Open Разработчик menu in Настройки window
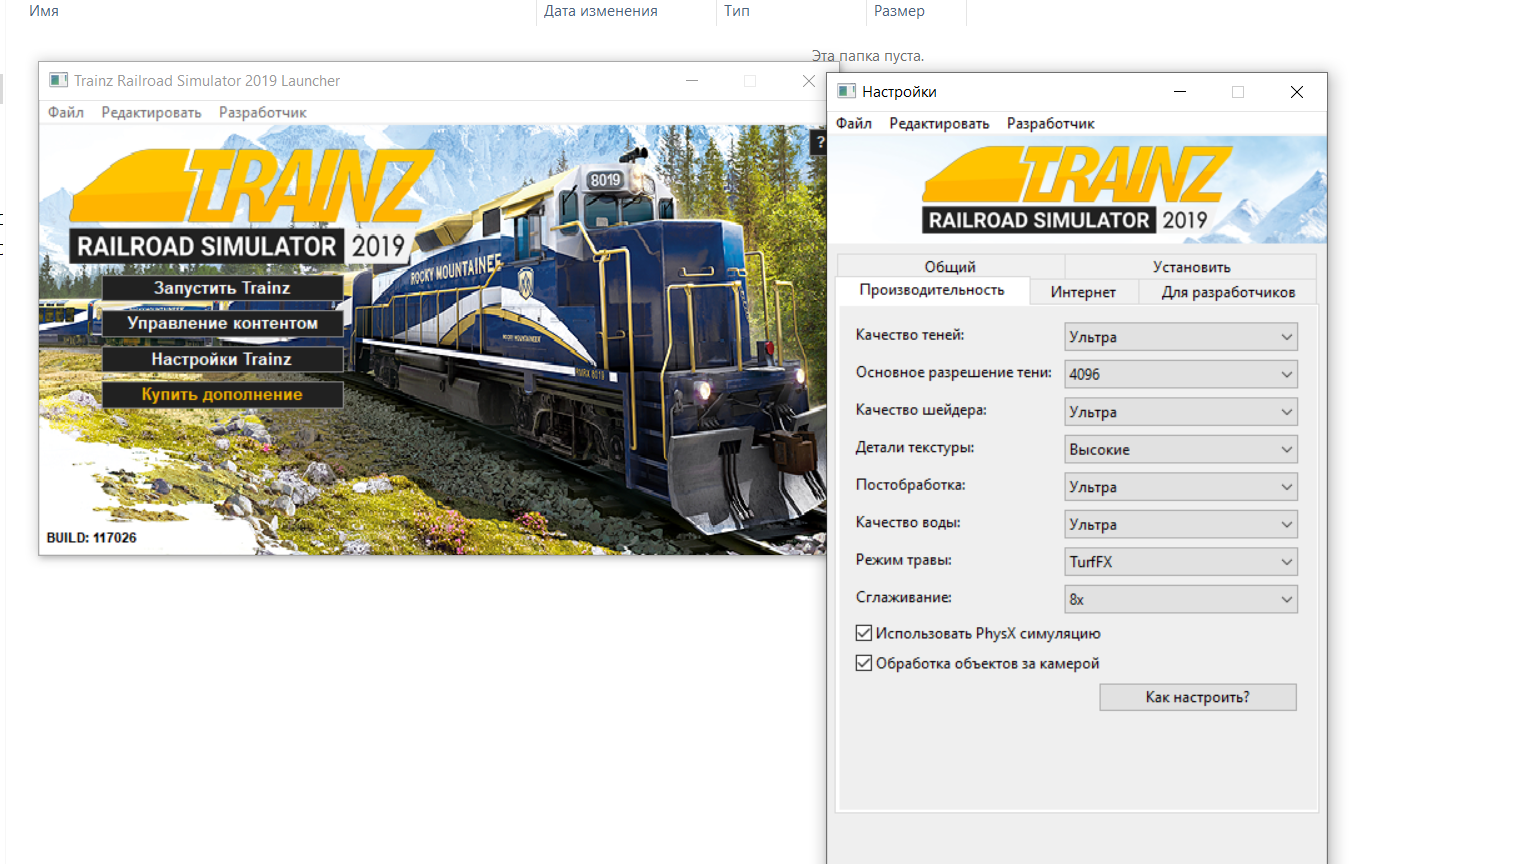This screenshot has width=1536, height=864. pos(1051,123)
